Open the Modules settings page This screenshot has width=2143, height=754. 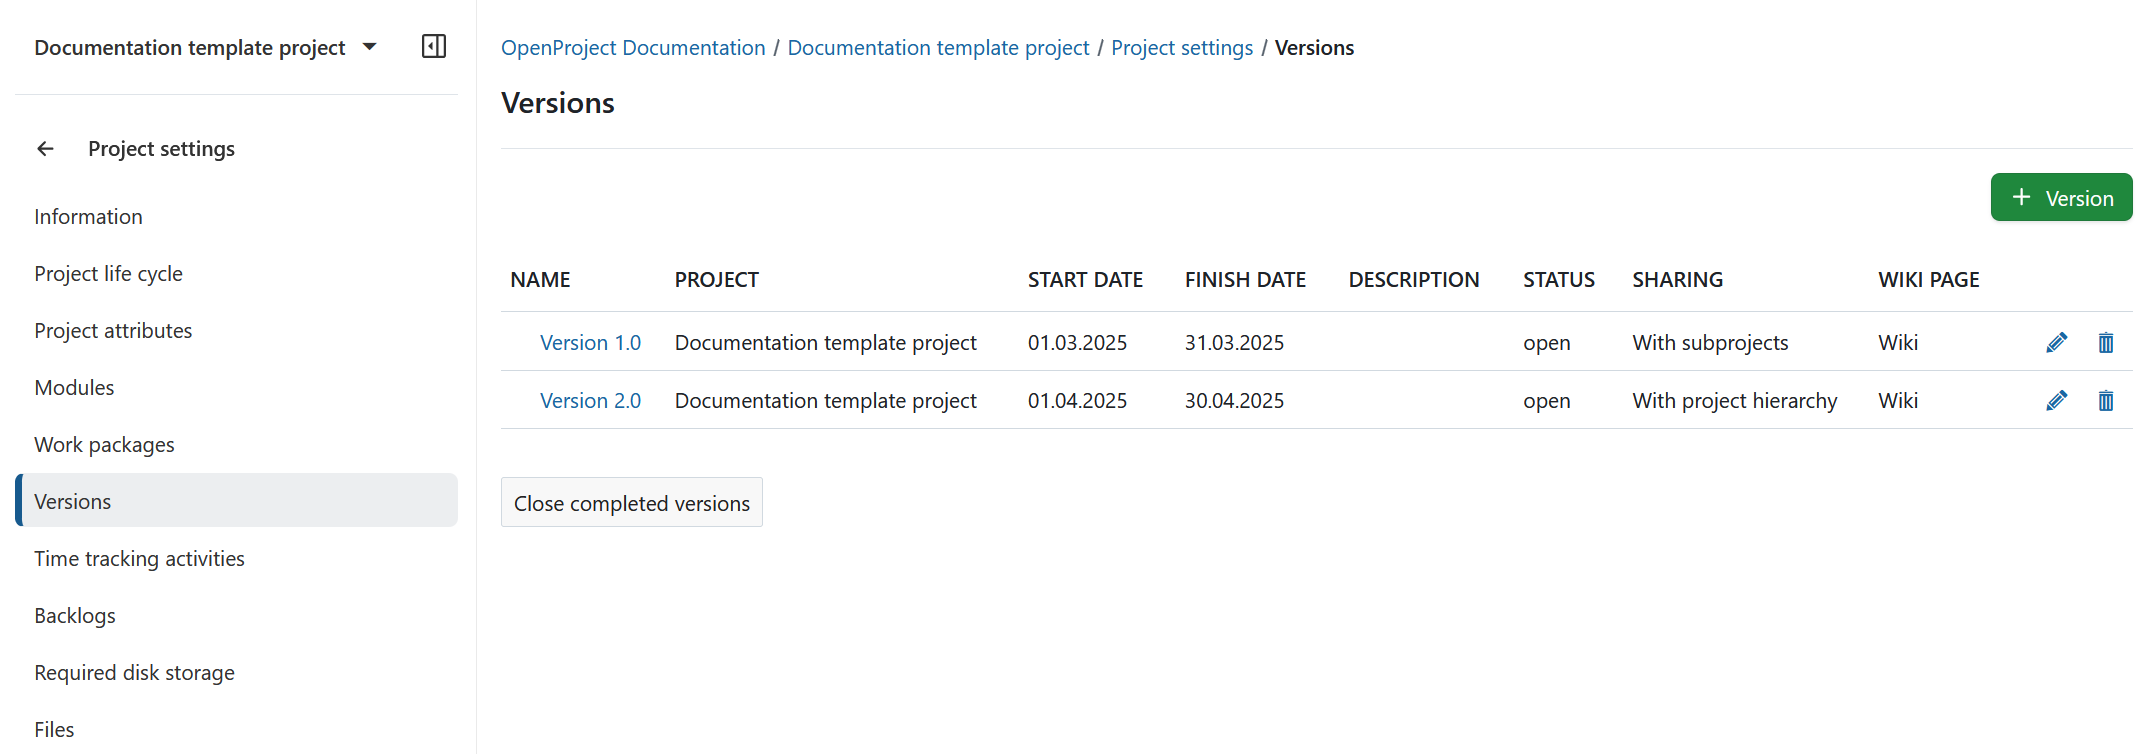click(x=74, y=388)
